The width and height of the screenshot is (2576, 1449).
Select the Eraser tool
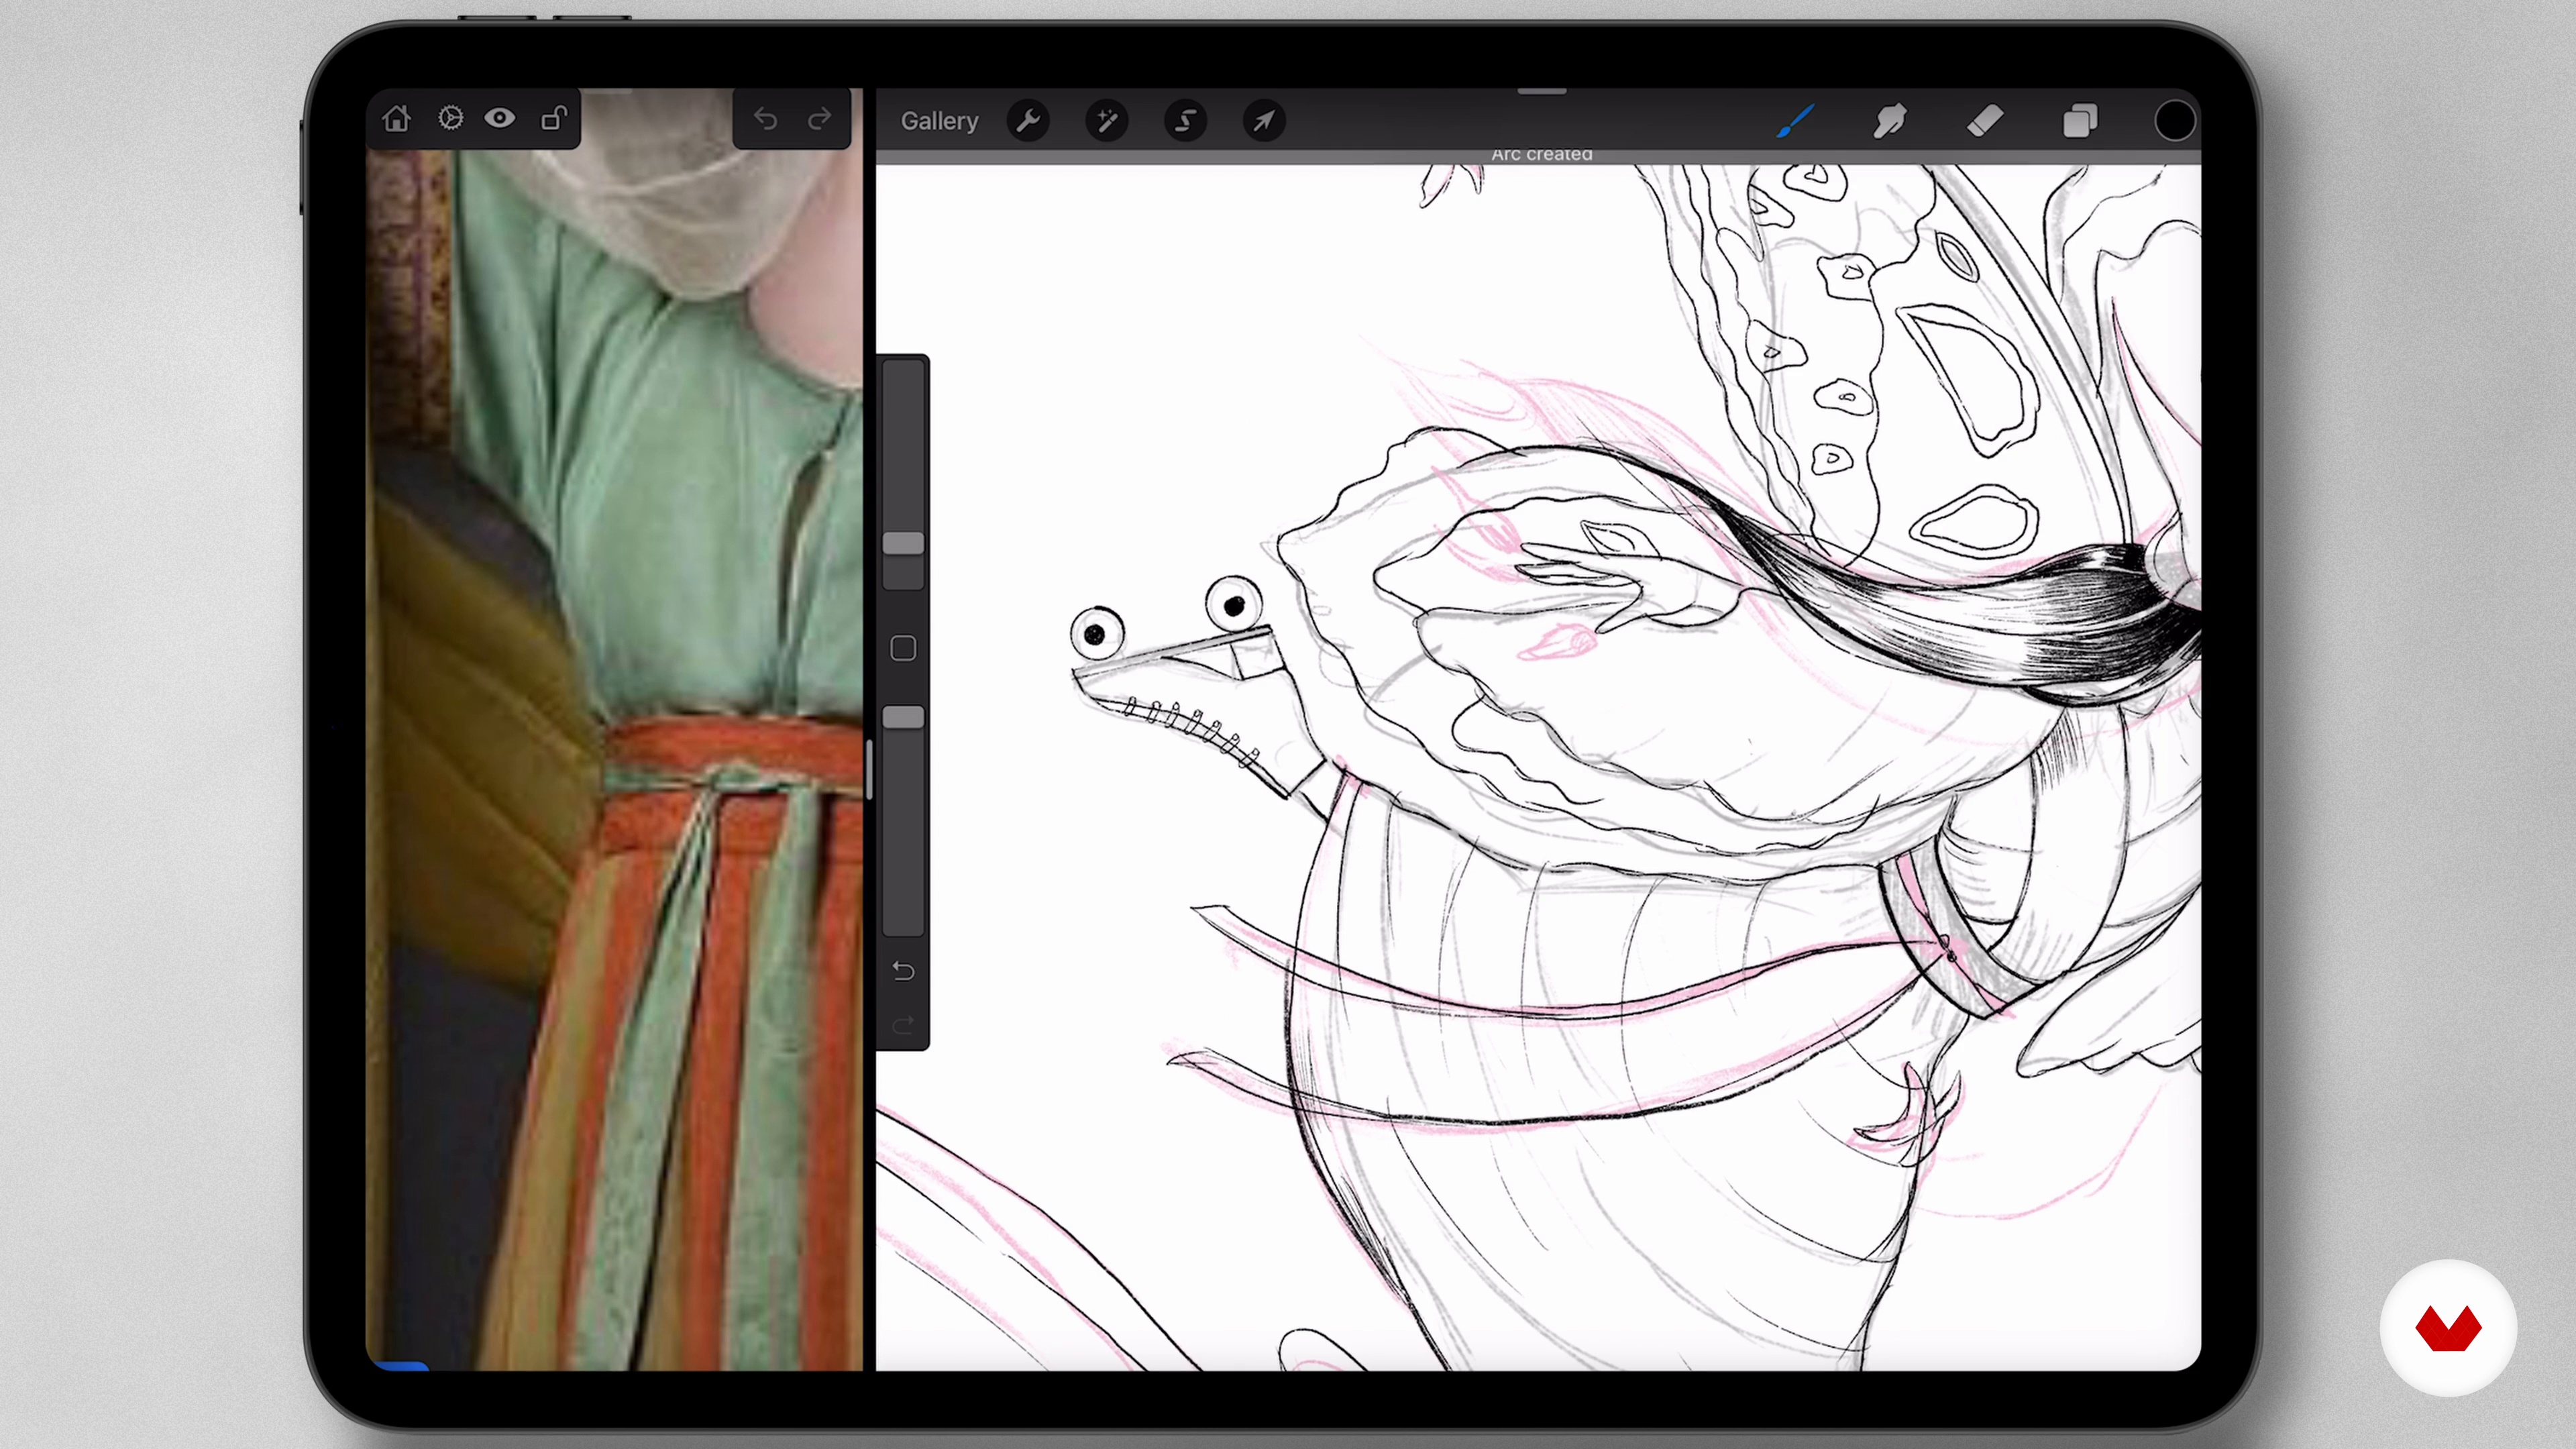[1985, 121]
